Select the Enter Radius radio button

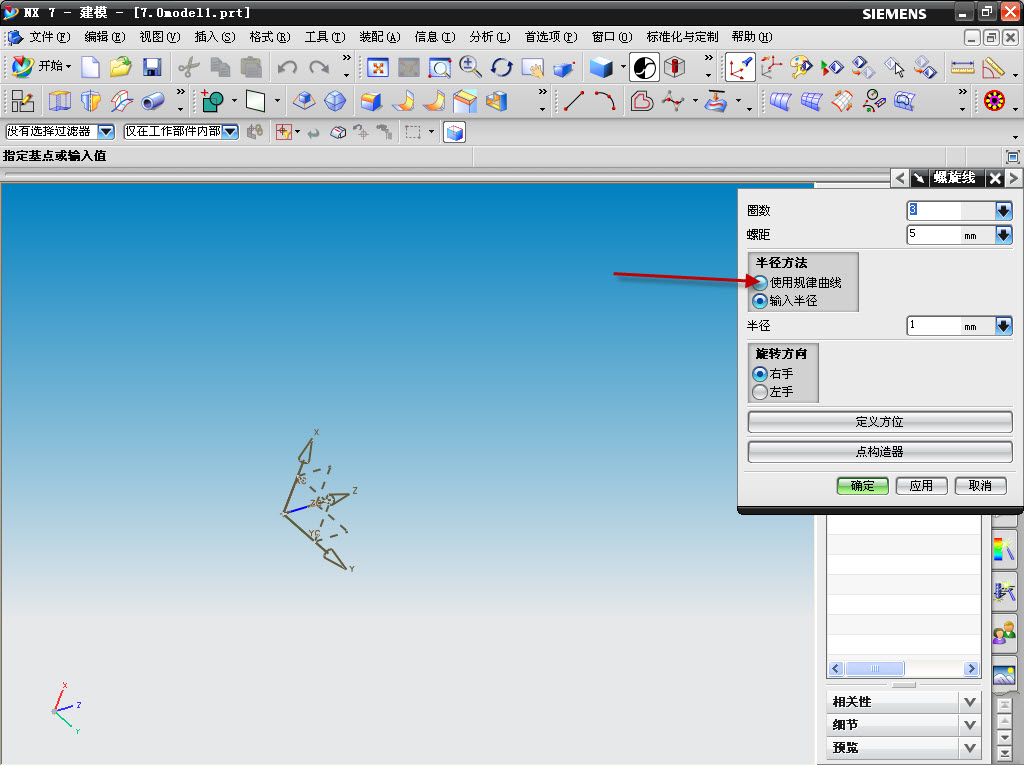click(x=760, y=301)
